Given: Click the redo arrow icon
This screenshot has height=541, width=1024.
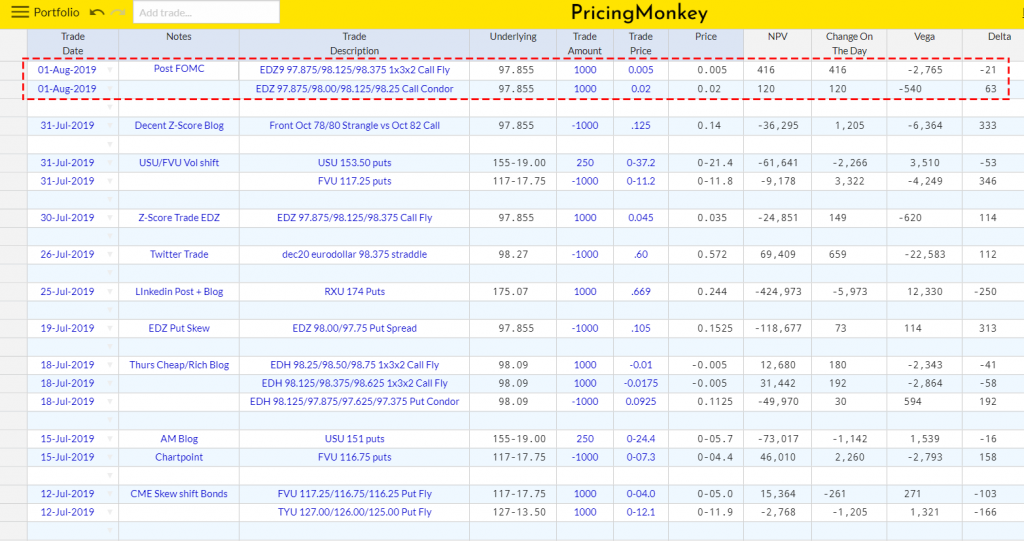Looking at the screenshot, I should tap(118, 12).
